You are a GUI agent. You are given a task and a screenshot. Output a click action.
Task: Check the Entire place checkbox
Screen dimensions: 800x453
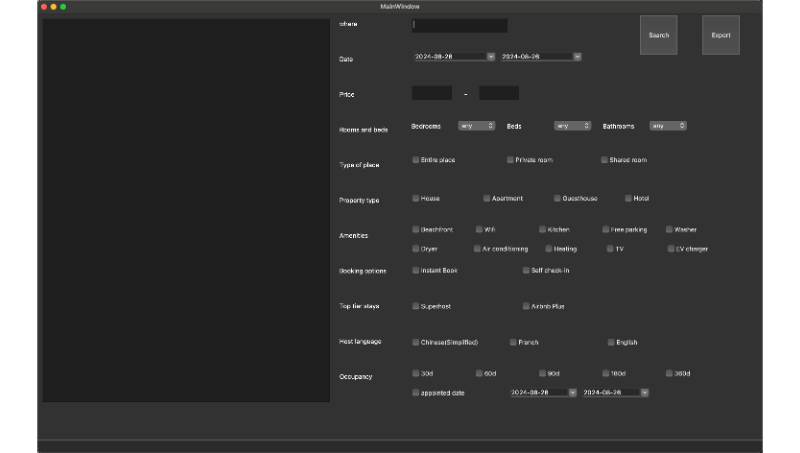416,160
